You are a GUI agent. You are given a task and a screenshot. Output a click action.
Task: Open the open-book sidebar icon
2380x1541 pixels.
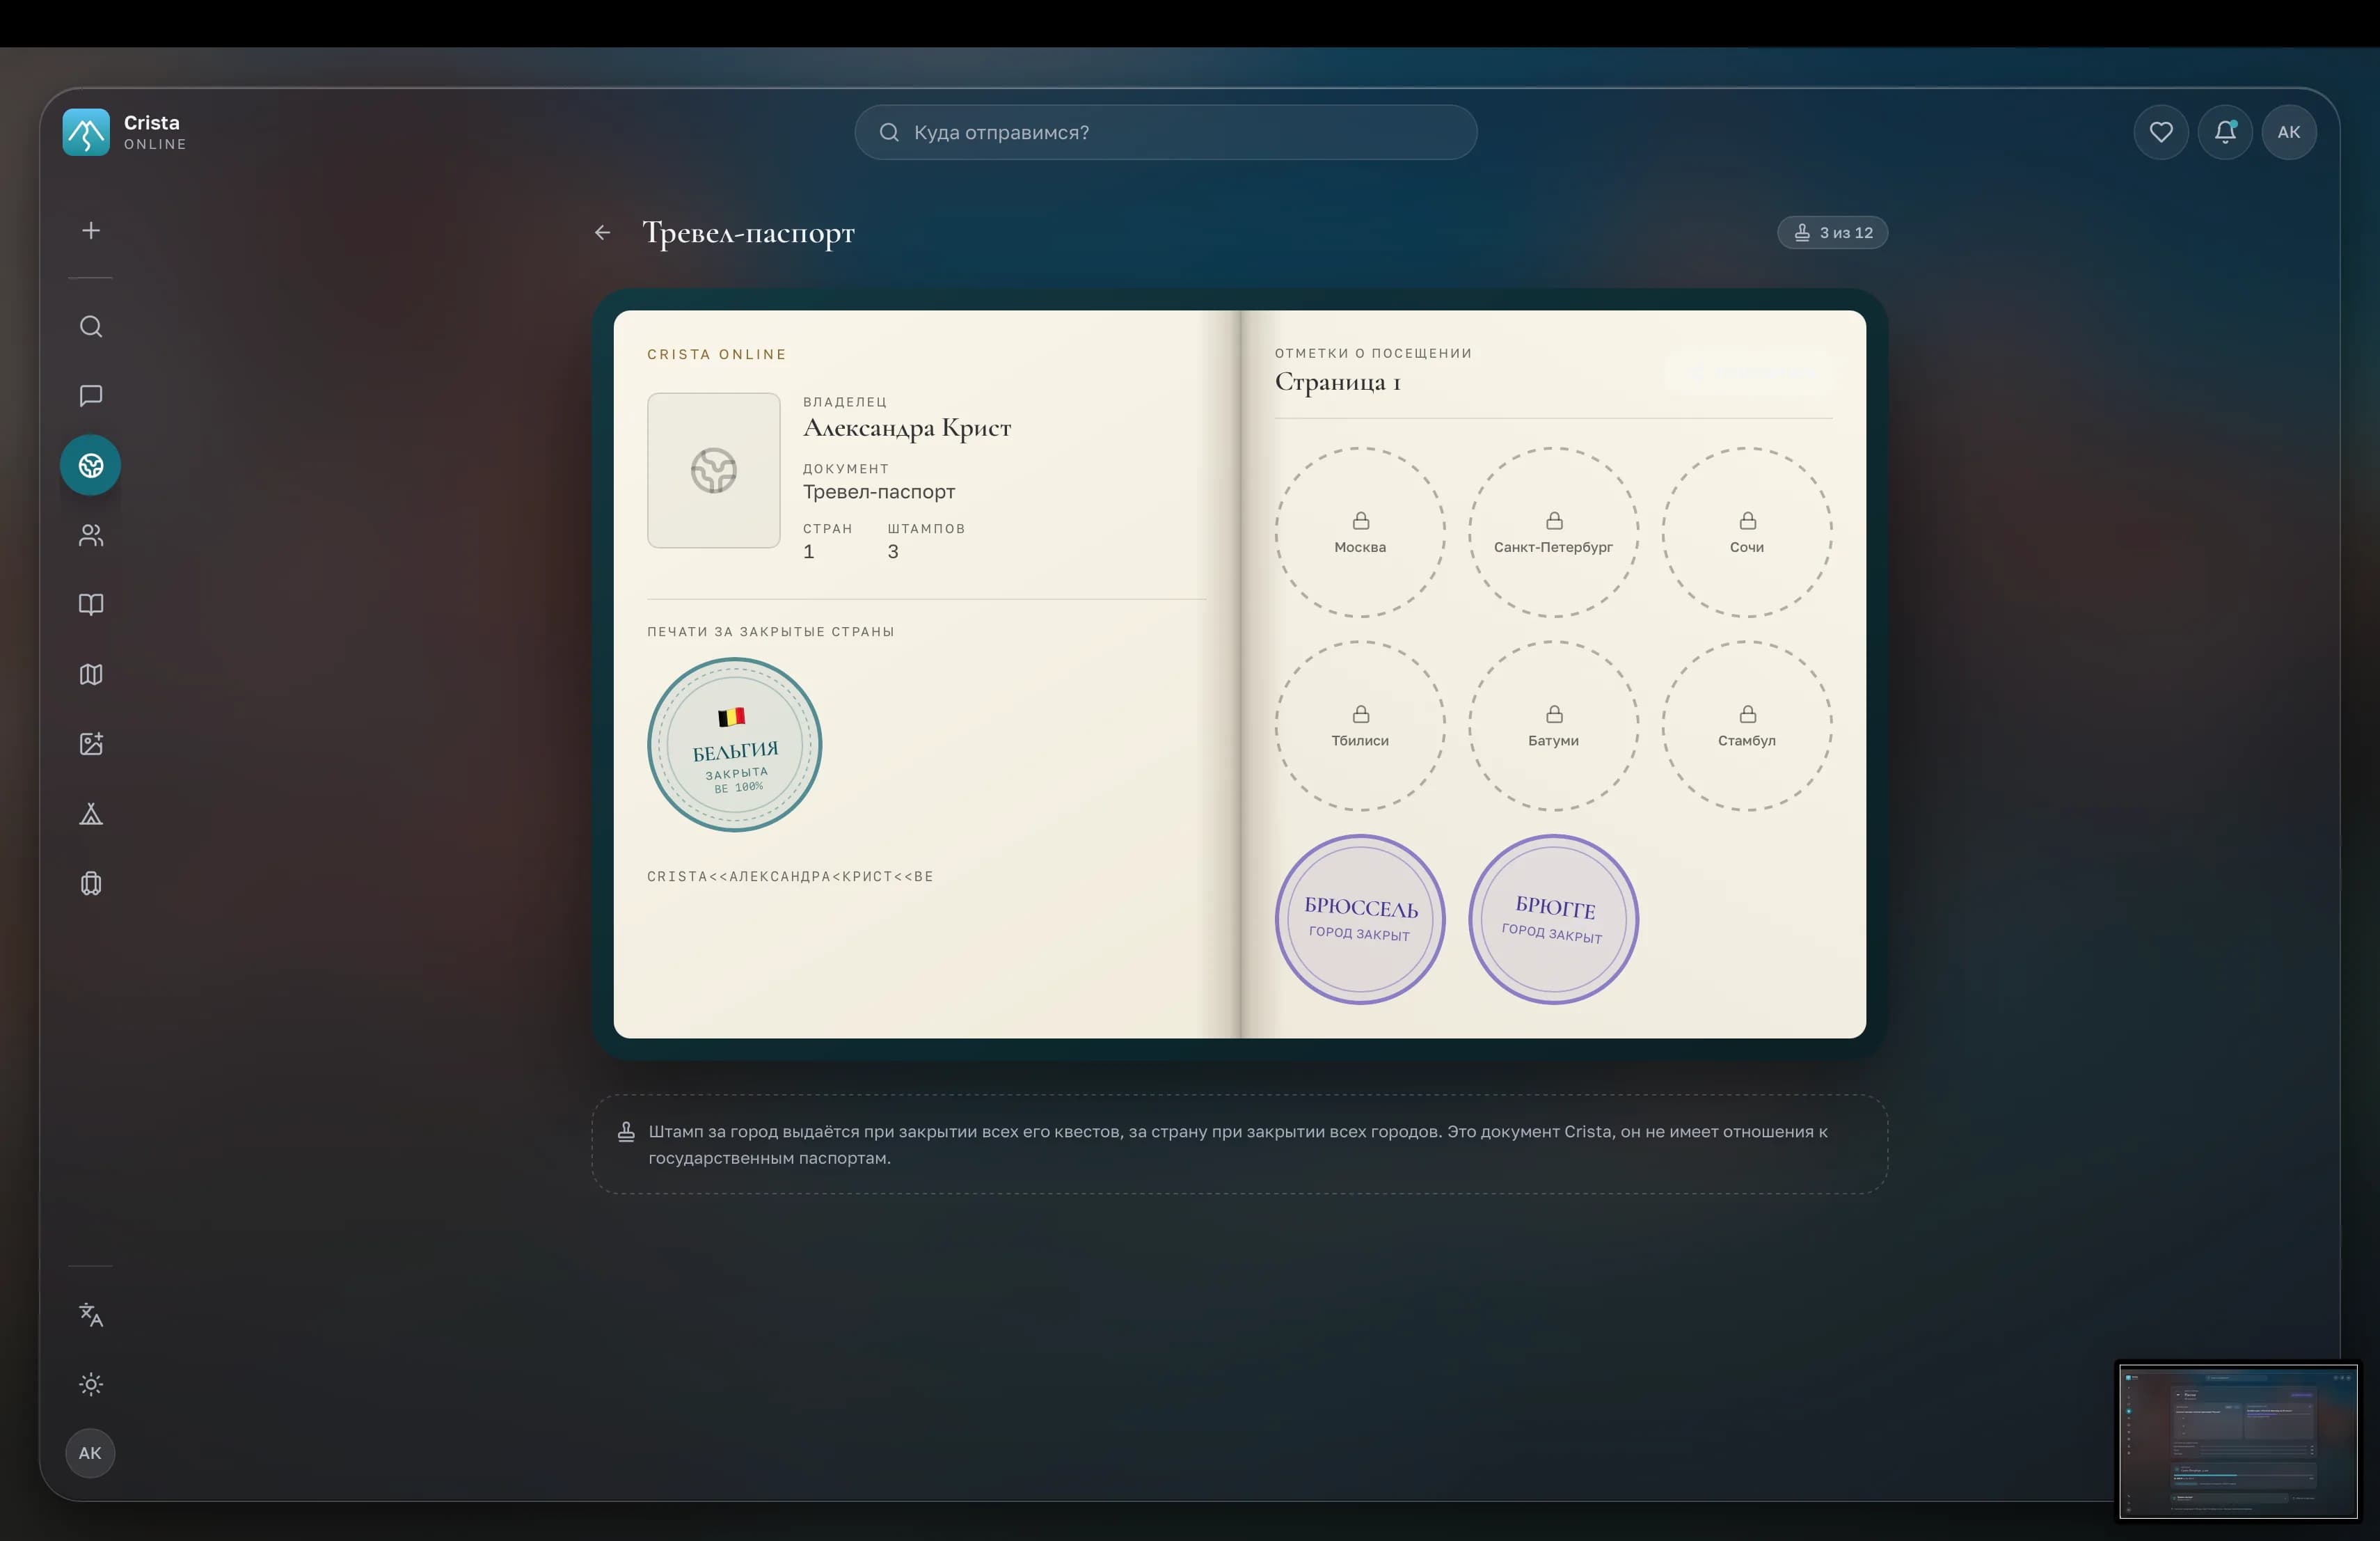click(x=91, y=605)
